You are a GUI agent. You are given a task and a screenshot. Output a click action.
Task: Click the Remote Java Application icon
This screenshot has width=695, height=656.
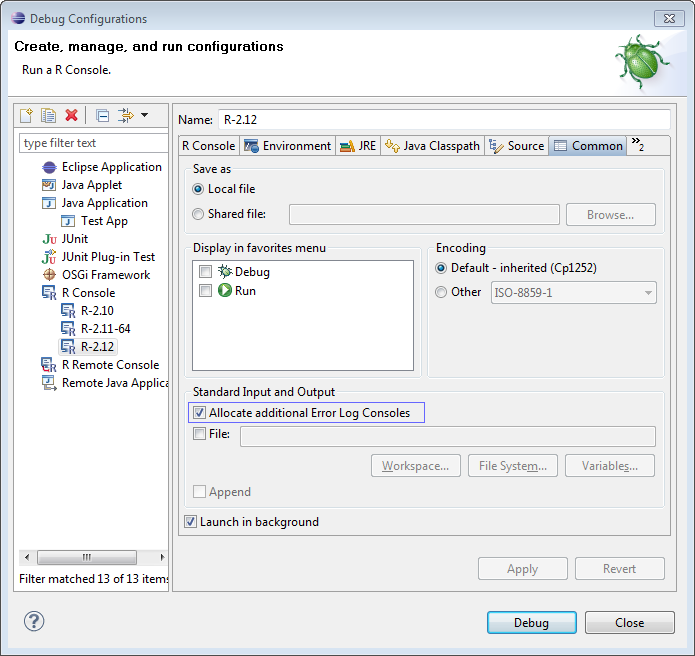tap(49, 383)
